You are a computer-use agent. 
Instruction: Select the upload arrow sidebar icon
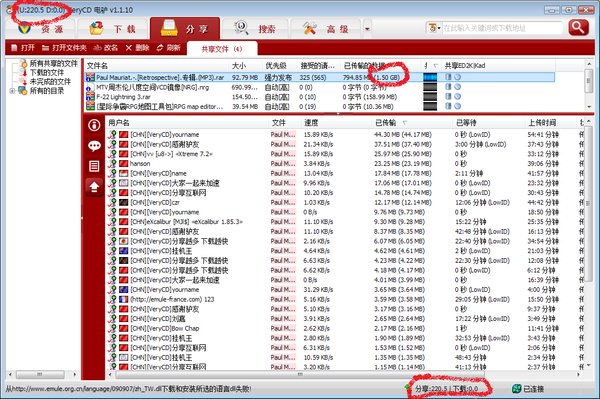tap(94, 187)
